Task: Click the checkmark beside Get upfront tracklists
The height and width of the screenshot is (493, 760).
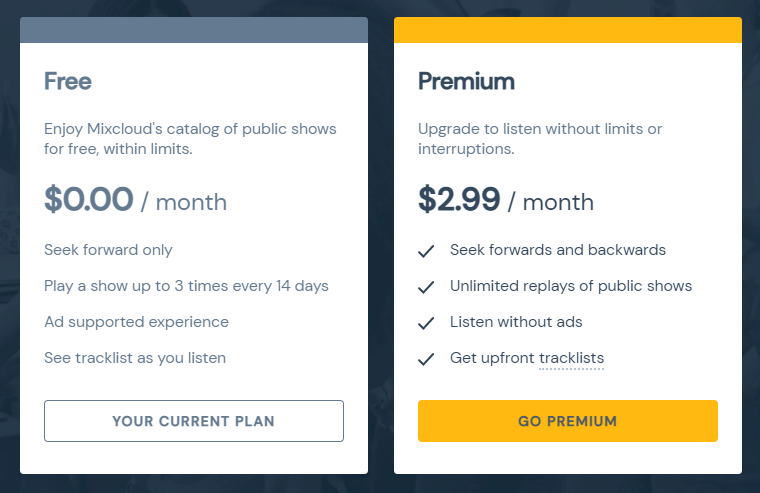Action: [427, 359]
